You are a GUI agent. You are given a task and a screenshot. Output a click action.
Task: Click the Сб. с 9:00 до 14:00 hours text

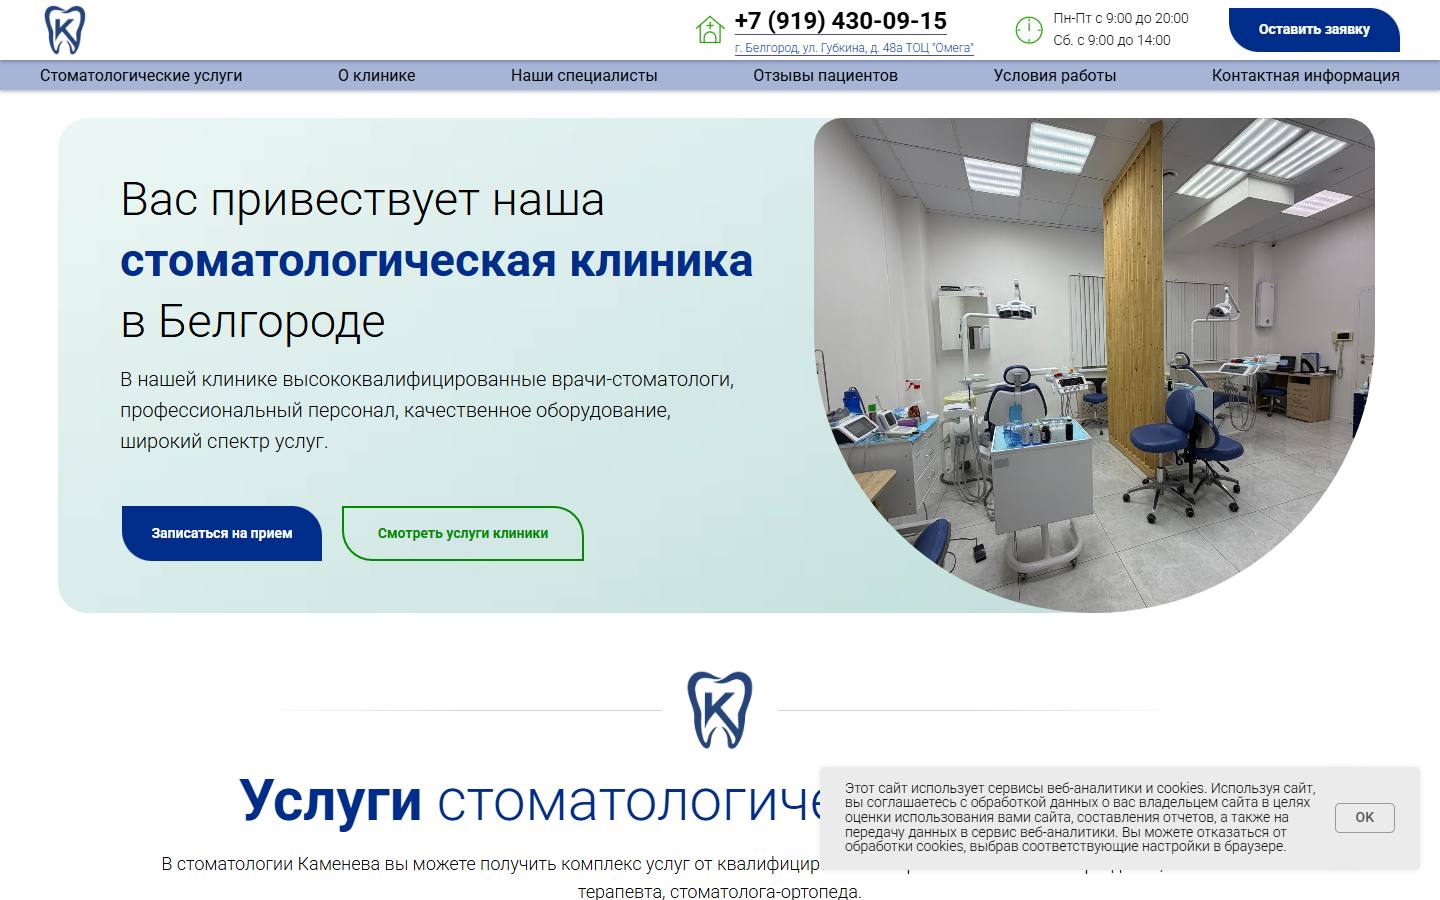pyautogui.click(x=1112, y=40)
